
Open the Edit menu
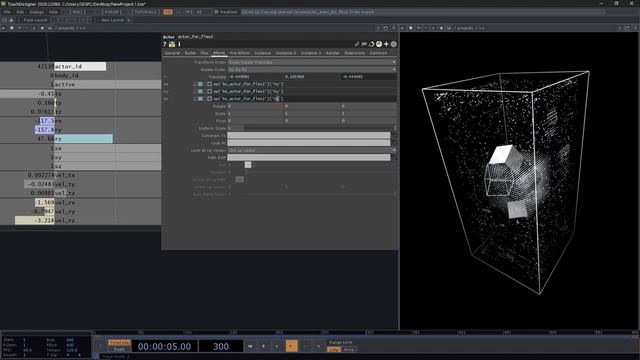pos(20,12)
